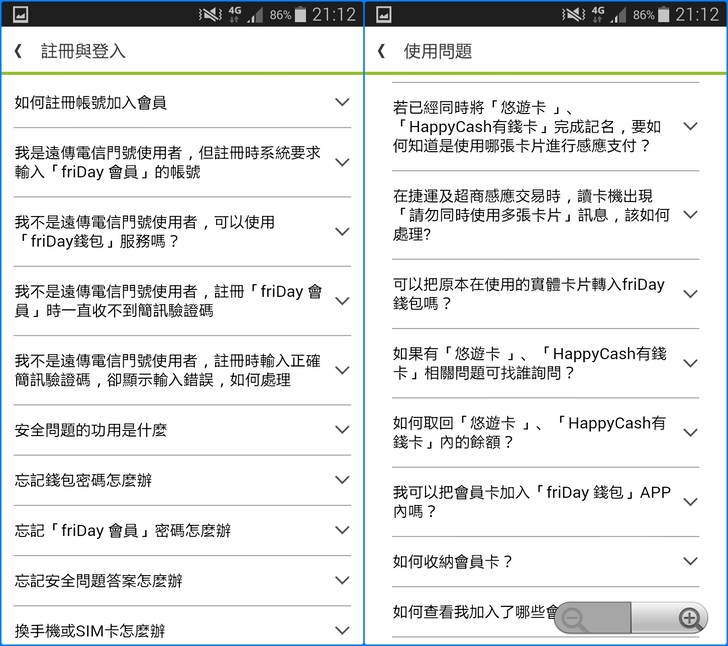728x646 pixels.
Task: Expand chevron next to 如何收納會員卡？
Action: tap(691, 561)
